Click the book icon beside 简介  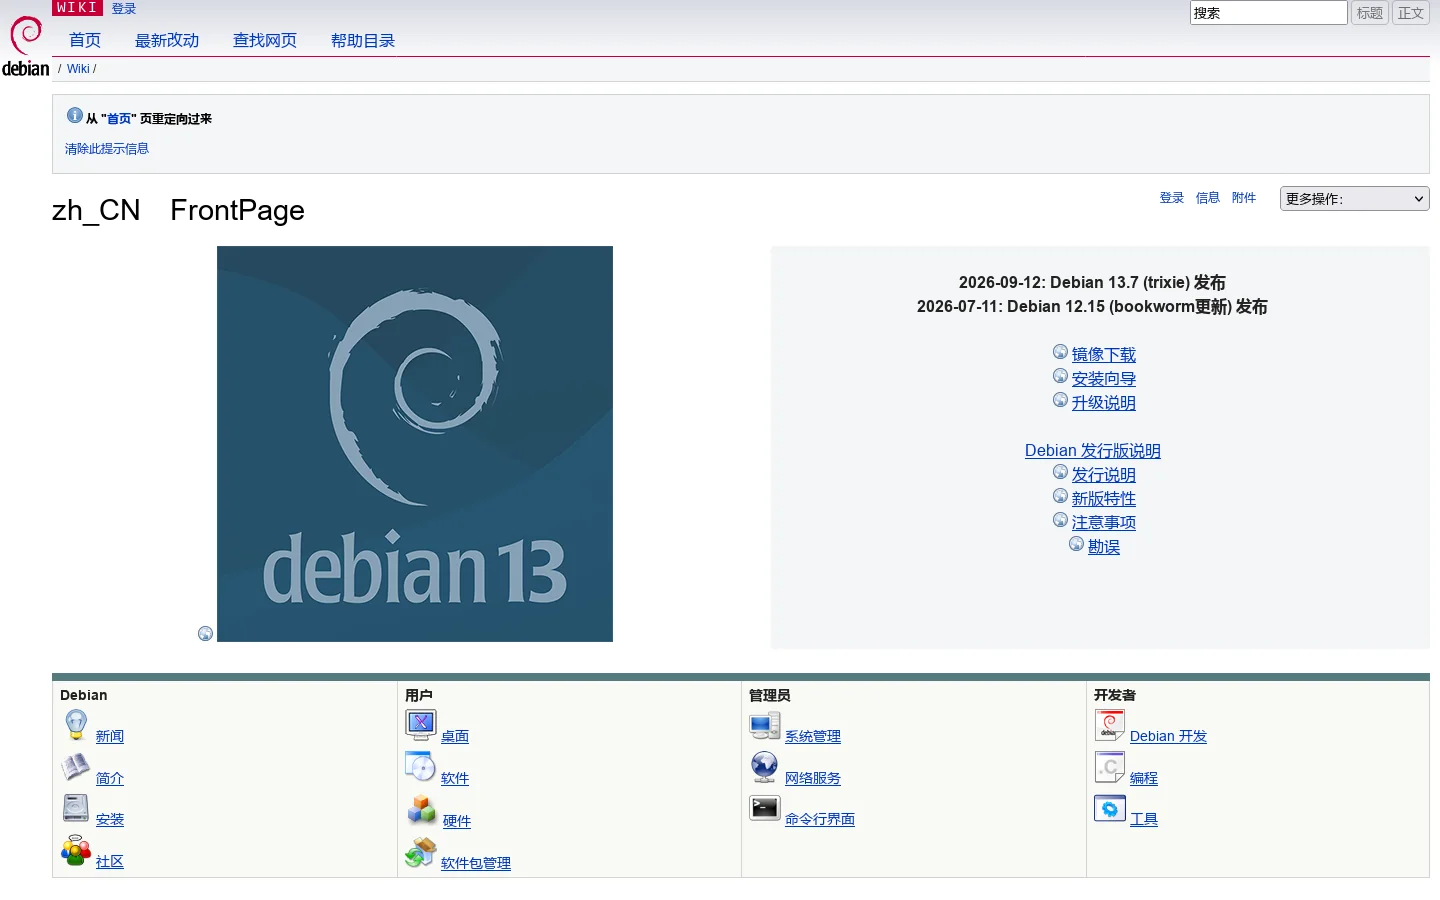pos(76,767)
